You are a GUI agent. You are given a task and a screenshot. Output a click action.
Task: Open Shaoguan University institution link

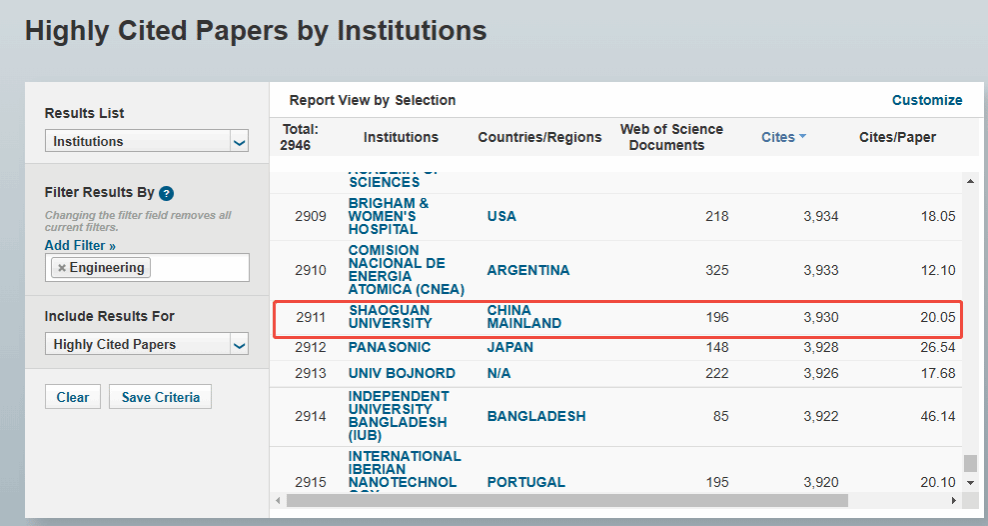pos(391,317)
